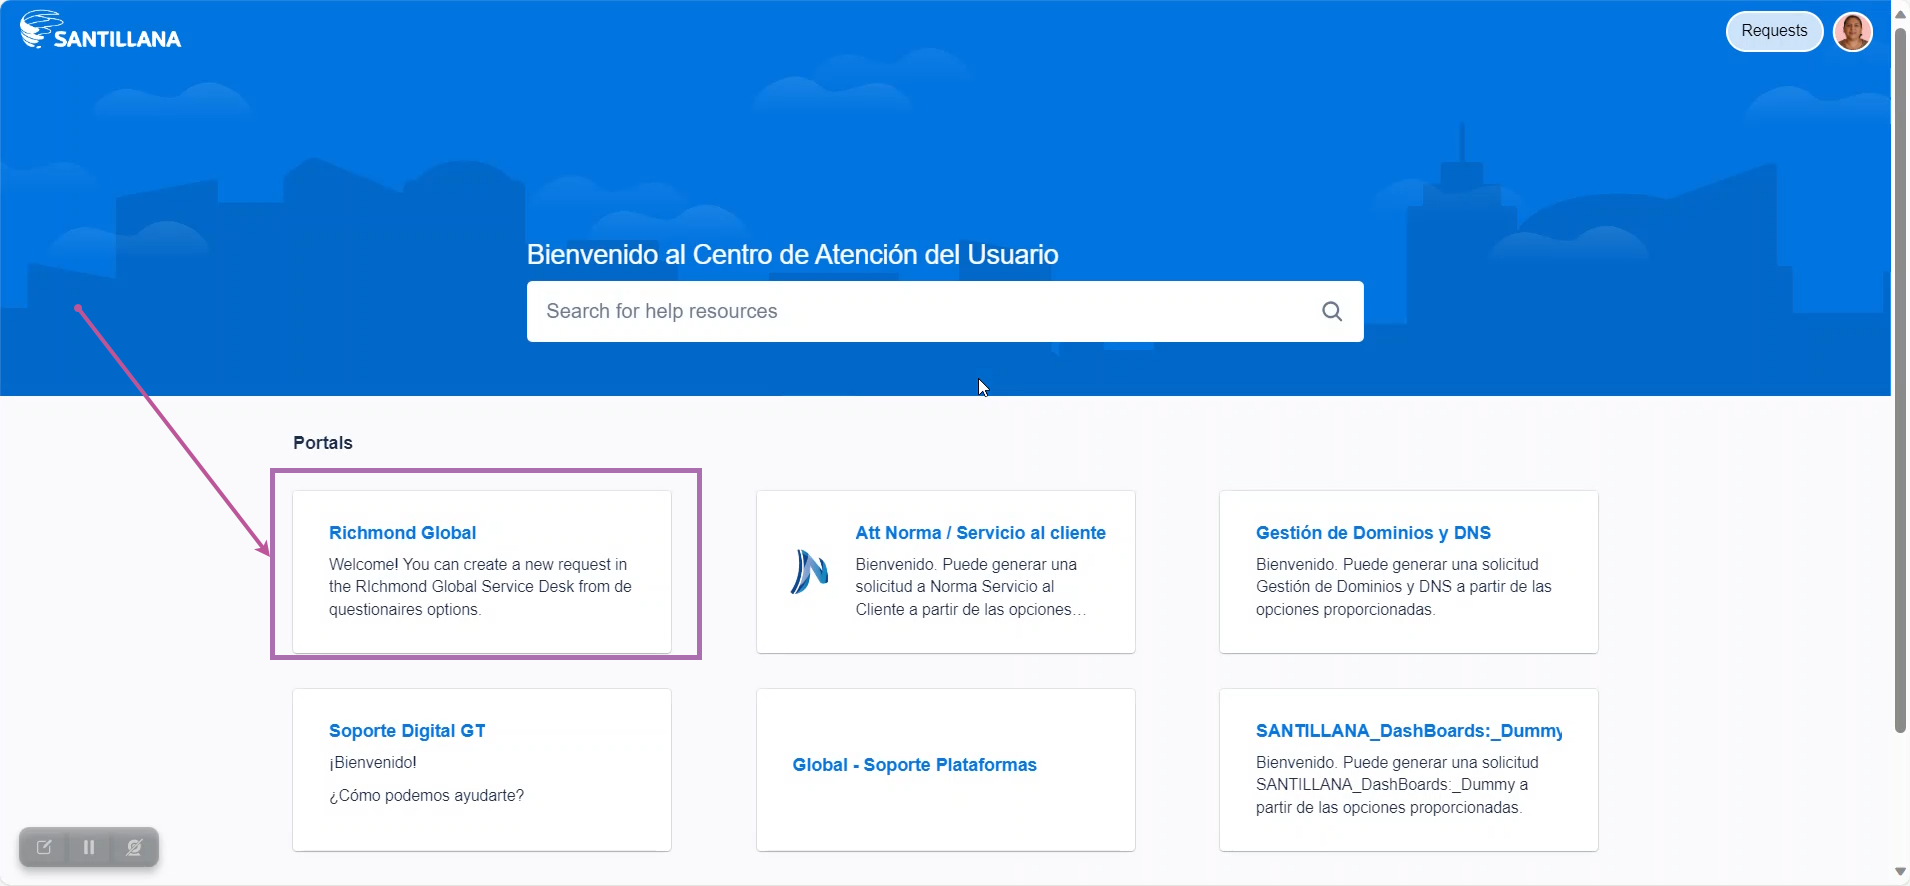Open Att Norma / Servicio al cliente

coord(980,533)
